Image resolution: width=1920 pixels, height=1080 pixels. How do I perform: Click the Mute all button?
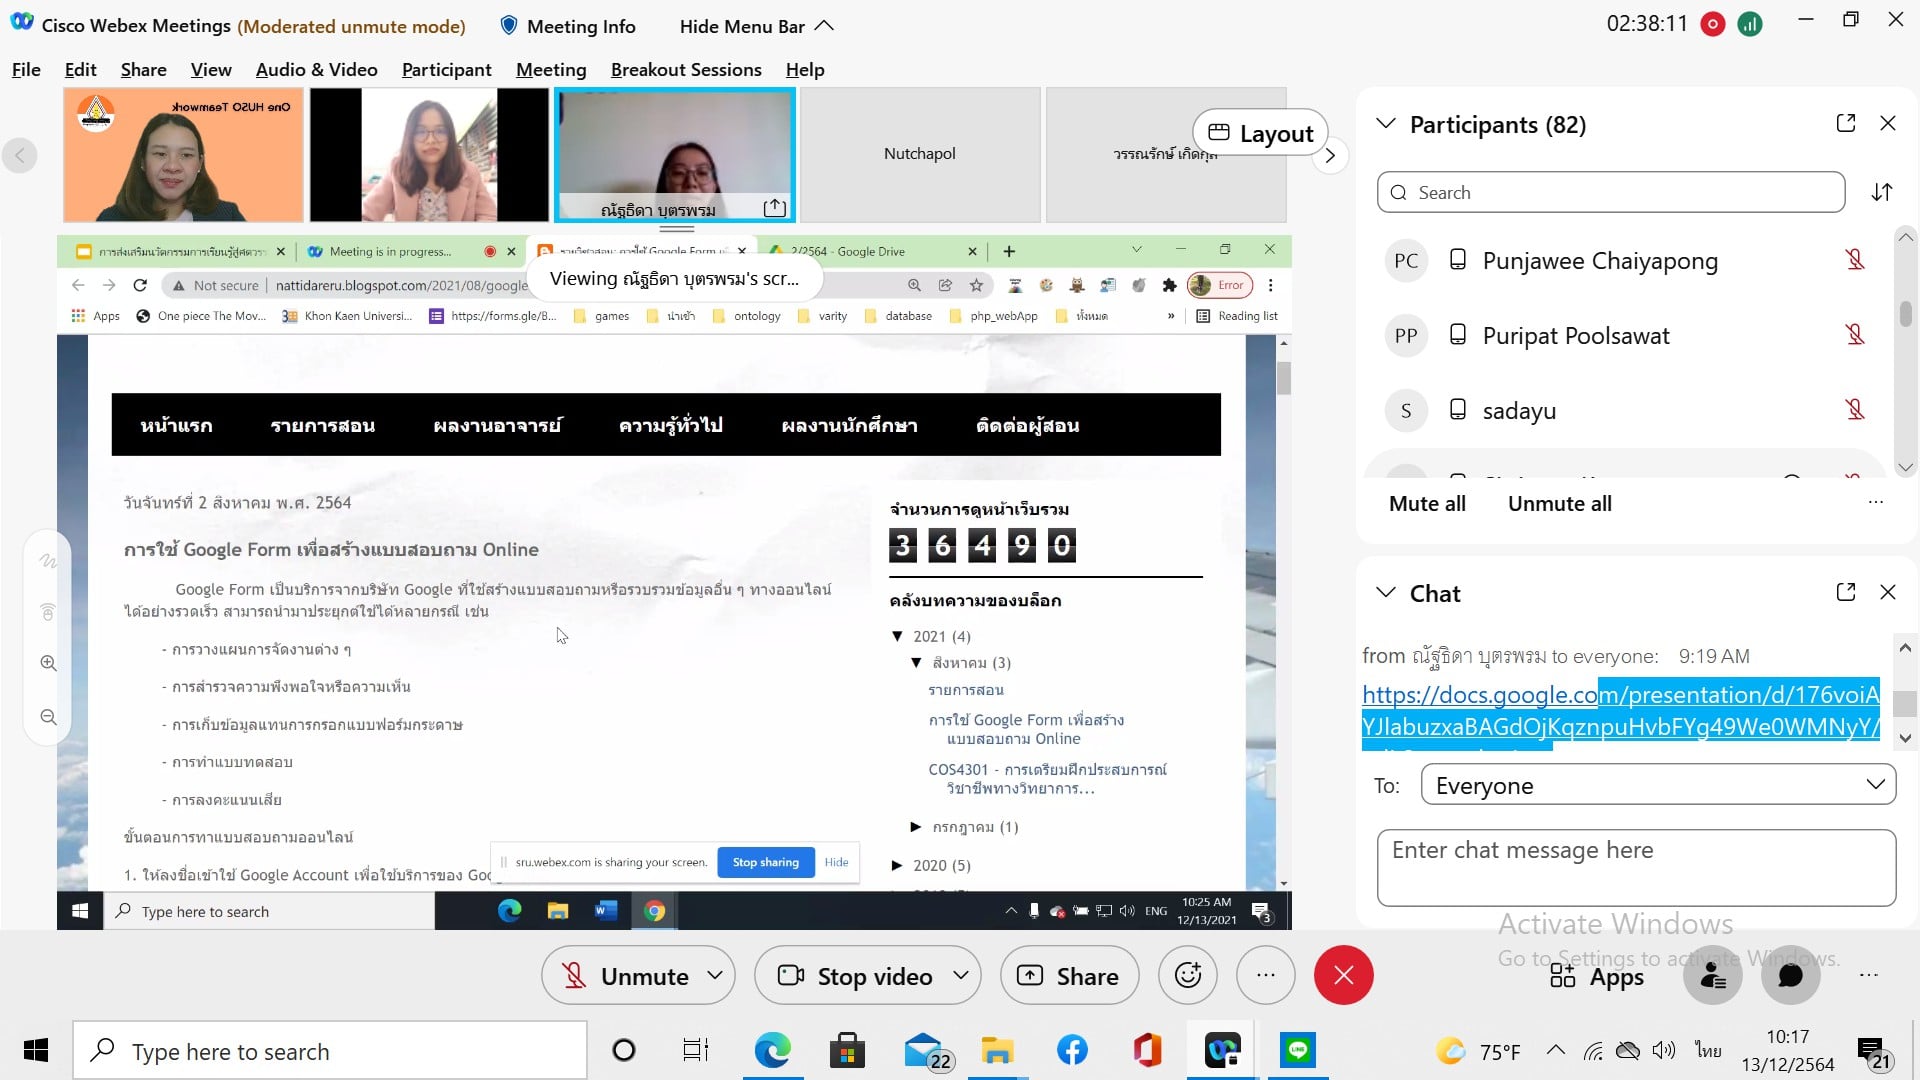(1427, 504)
